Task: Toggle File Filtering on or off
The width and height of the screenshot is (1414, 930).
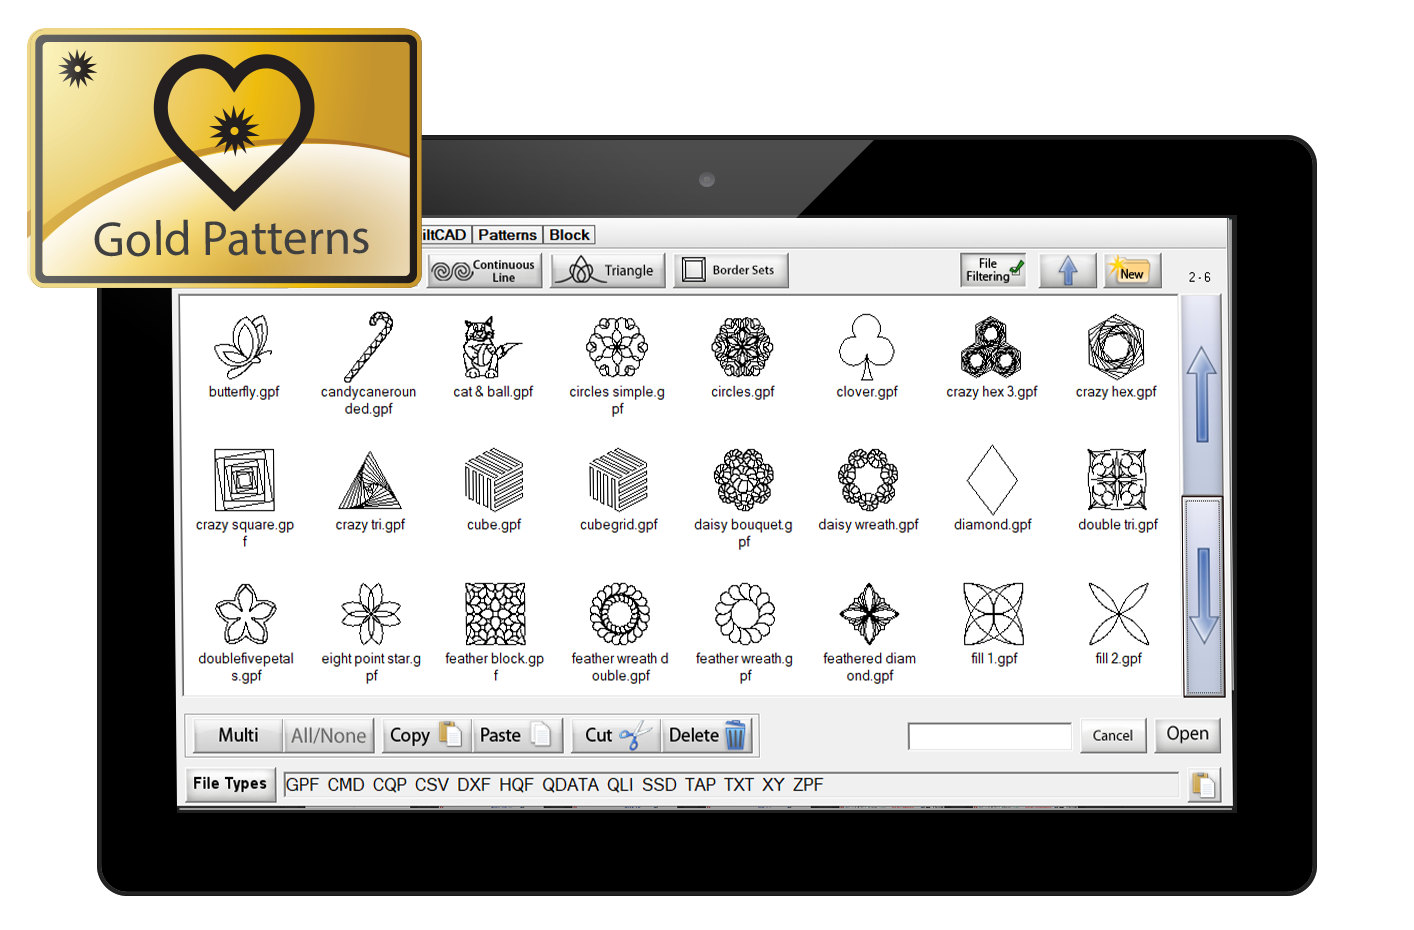Action: (993, 270)
